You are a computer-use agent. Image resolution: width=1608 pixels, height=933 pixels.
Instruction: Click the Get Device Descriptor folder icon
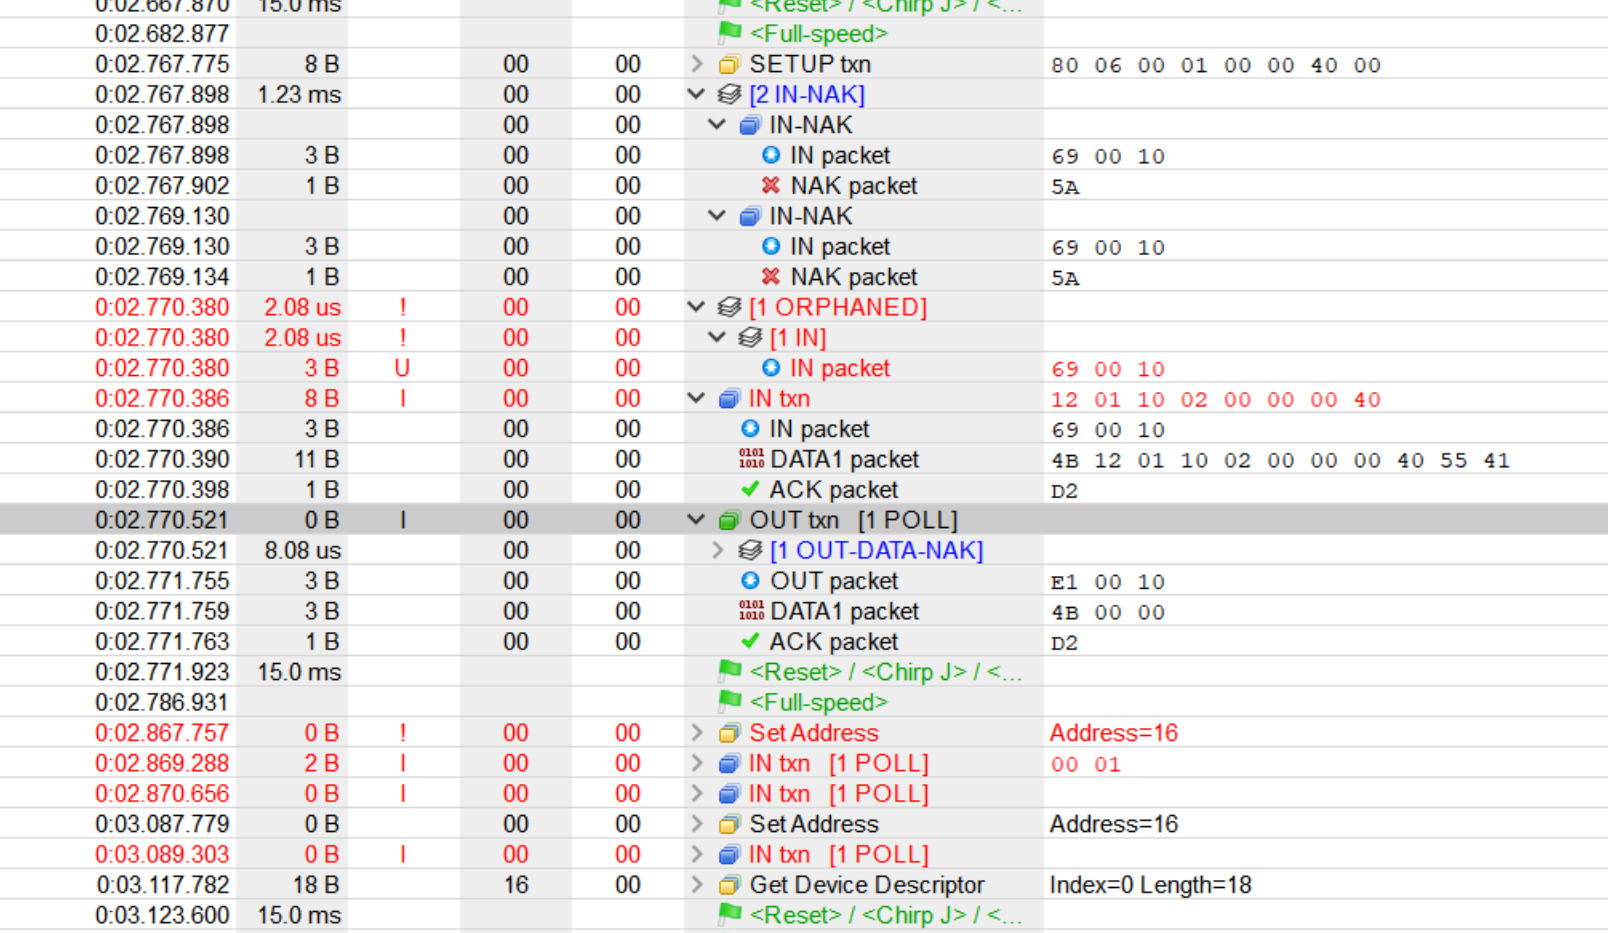click(x=729, y=885)
